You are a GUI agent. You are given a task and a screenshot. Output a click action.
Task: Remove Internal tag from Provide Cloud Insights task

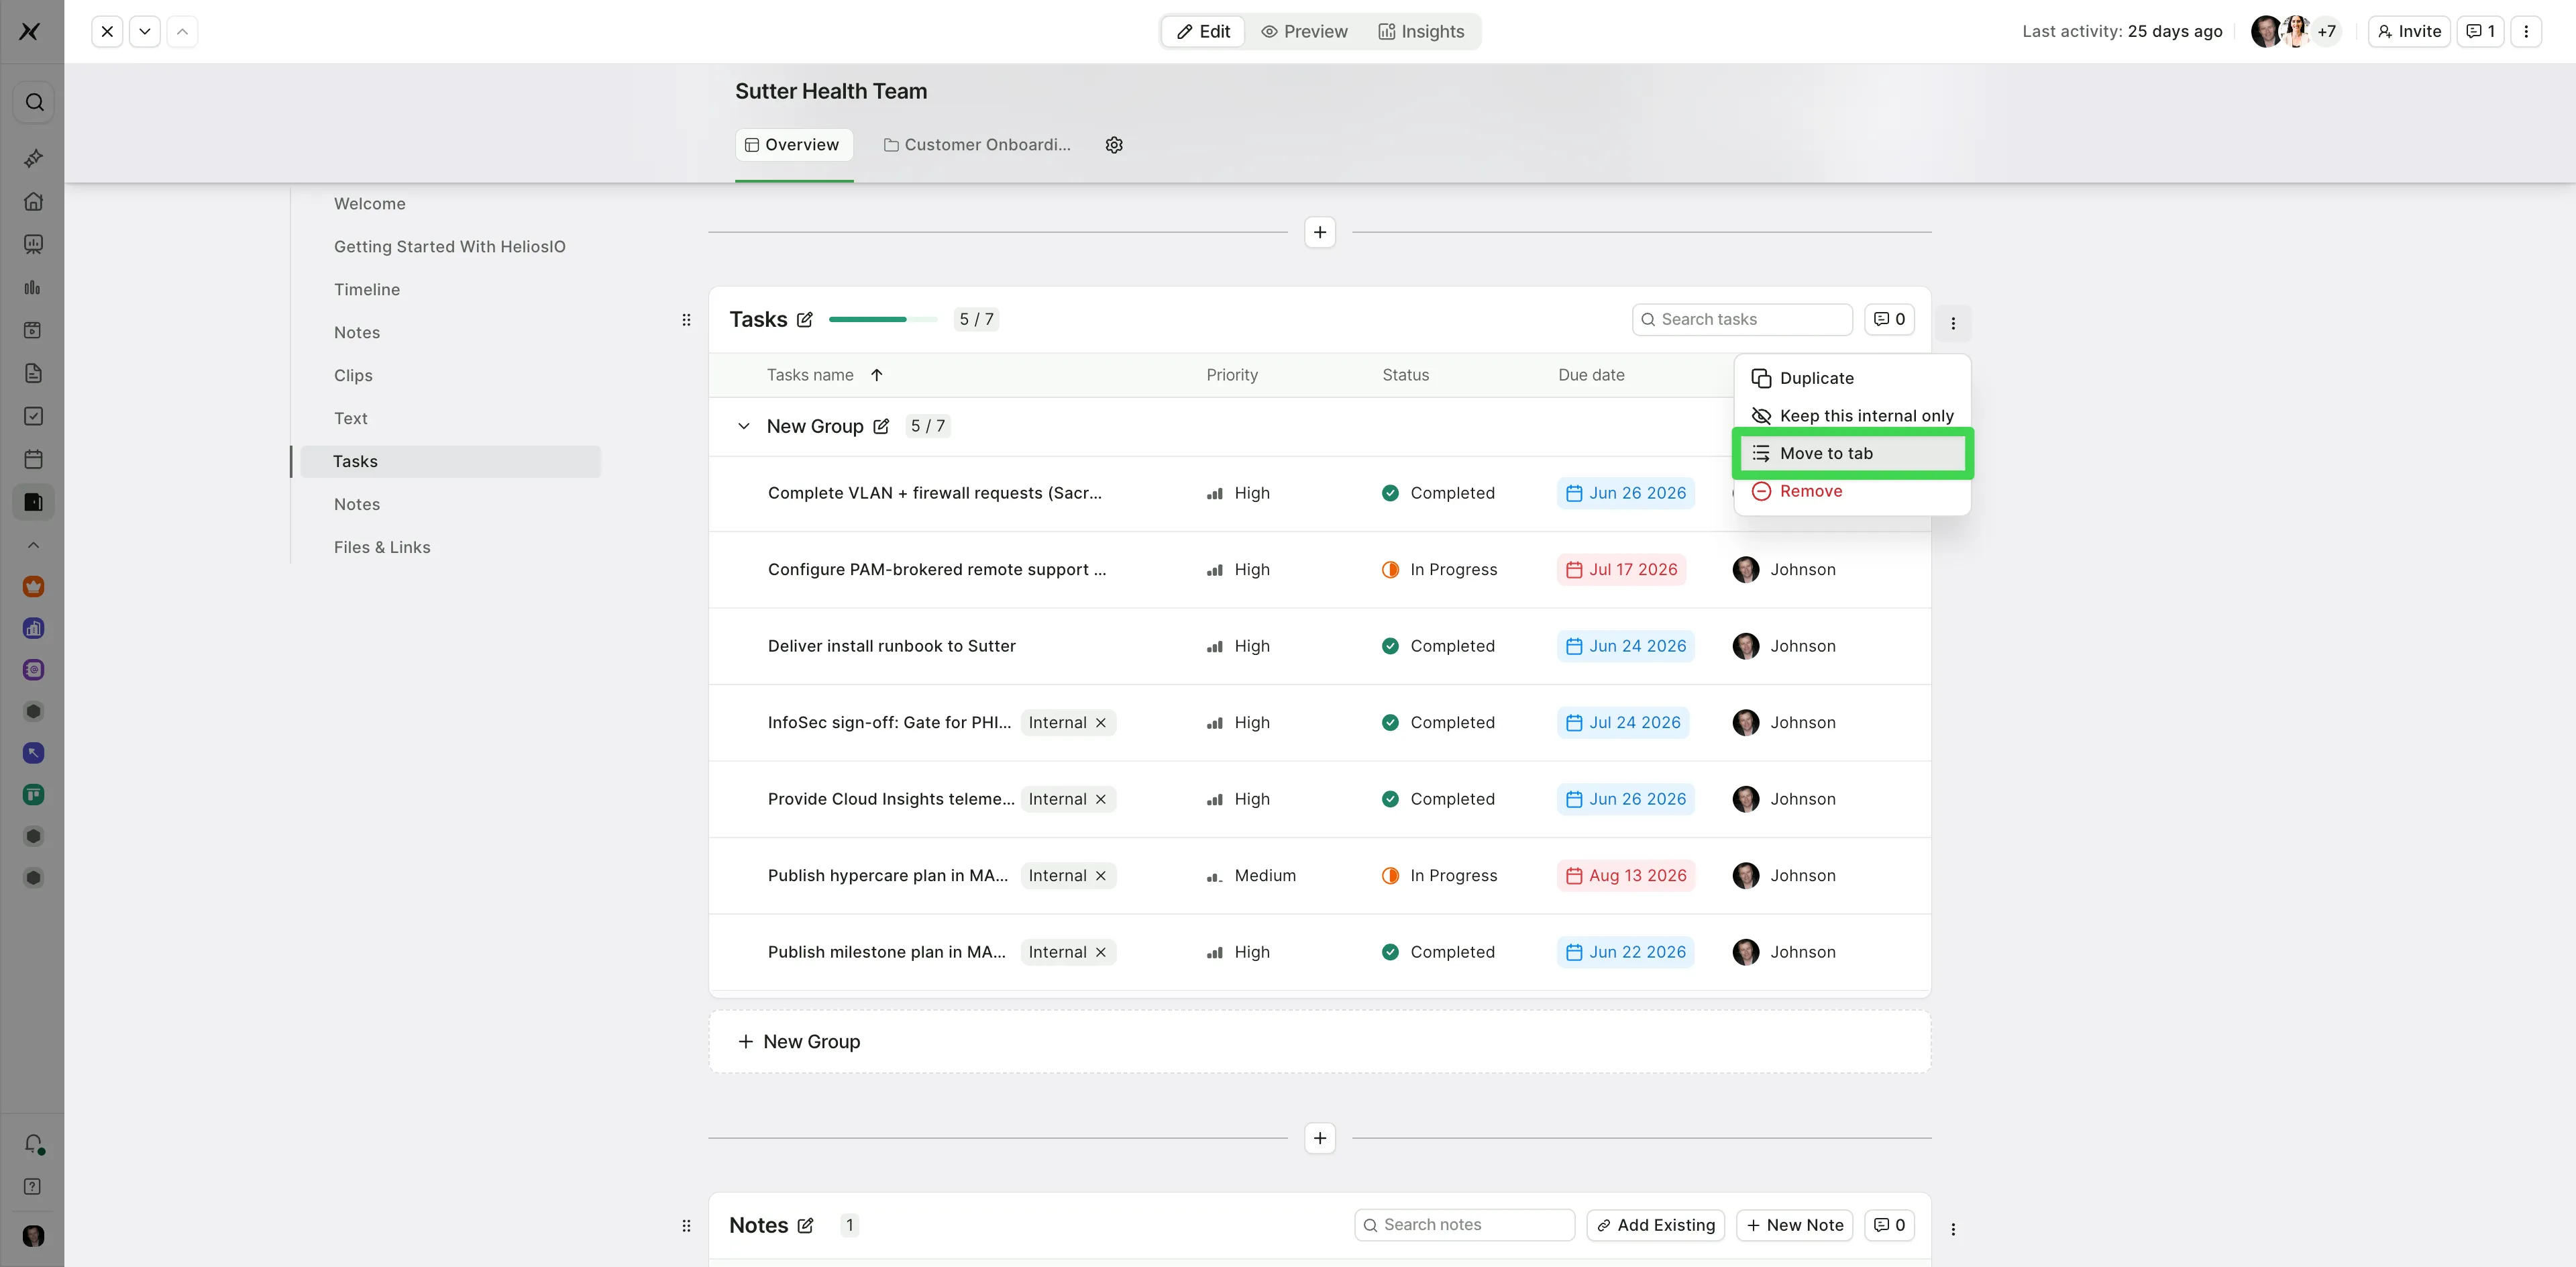tap(1100, 799)
